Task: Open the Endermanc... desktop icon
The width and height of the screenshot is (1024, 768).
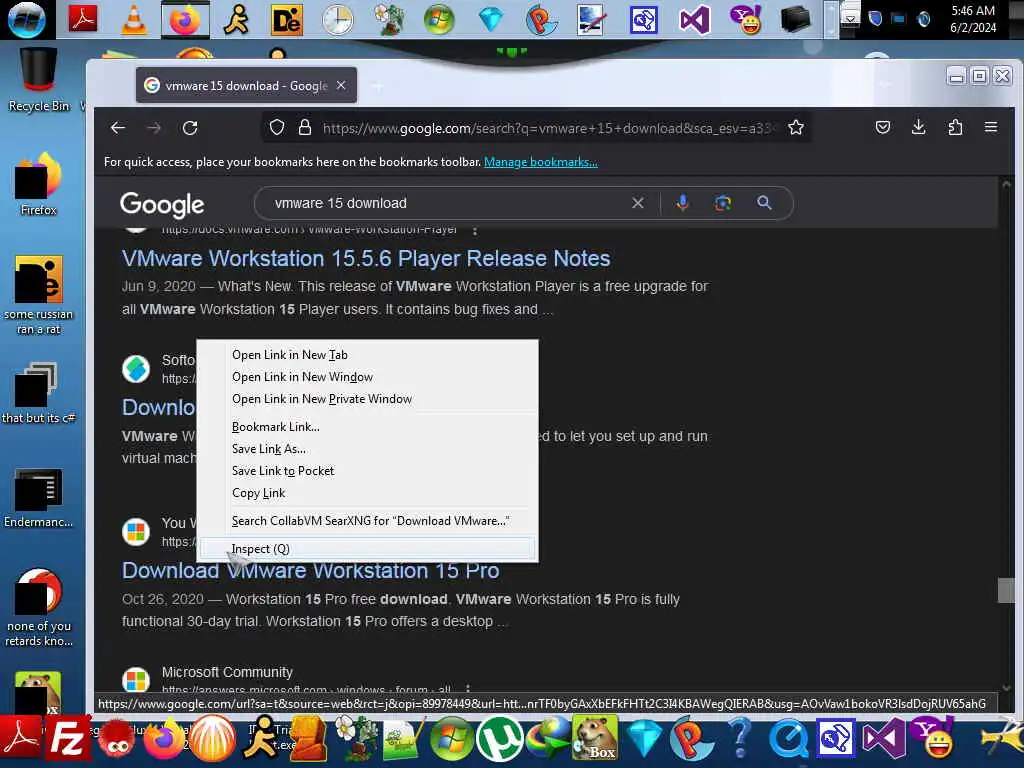Action: coord(39,498)
